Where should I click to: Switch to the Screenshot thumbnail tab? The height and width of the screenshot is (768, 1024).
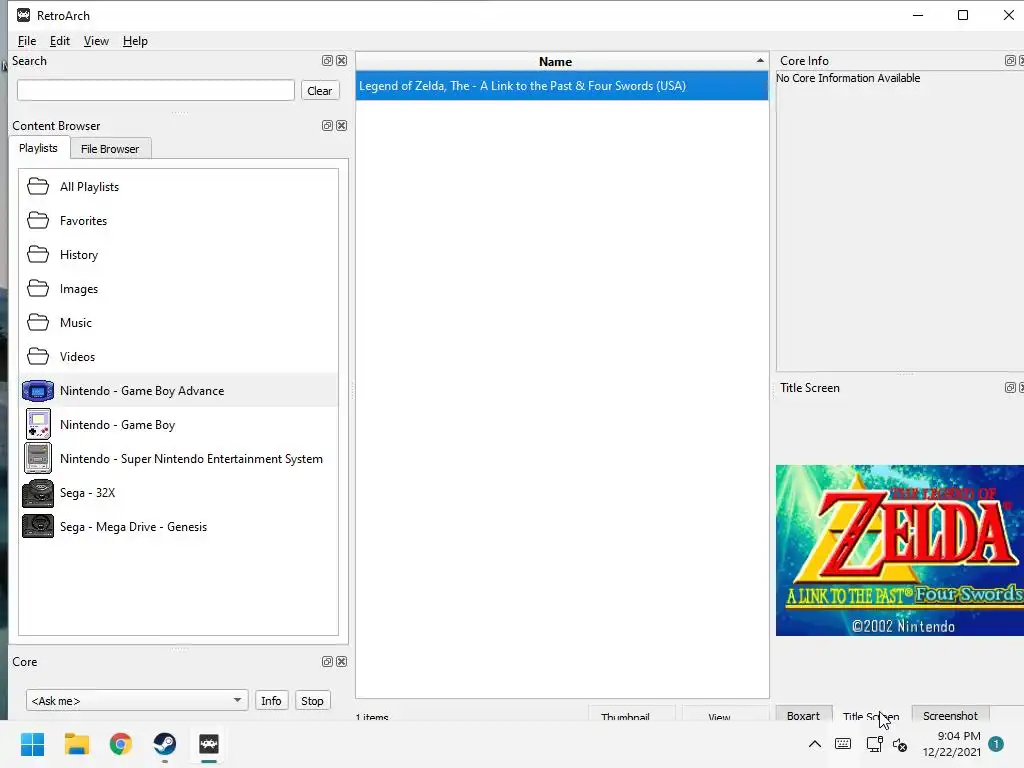(x=950, y=715)
